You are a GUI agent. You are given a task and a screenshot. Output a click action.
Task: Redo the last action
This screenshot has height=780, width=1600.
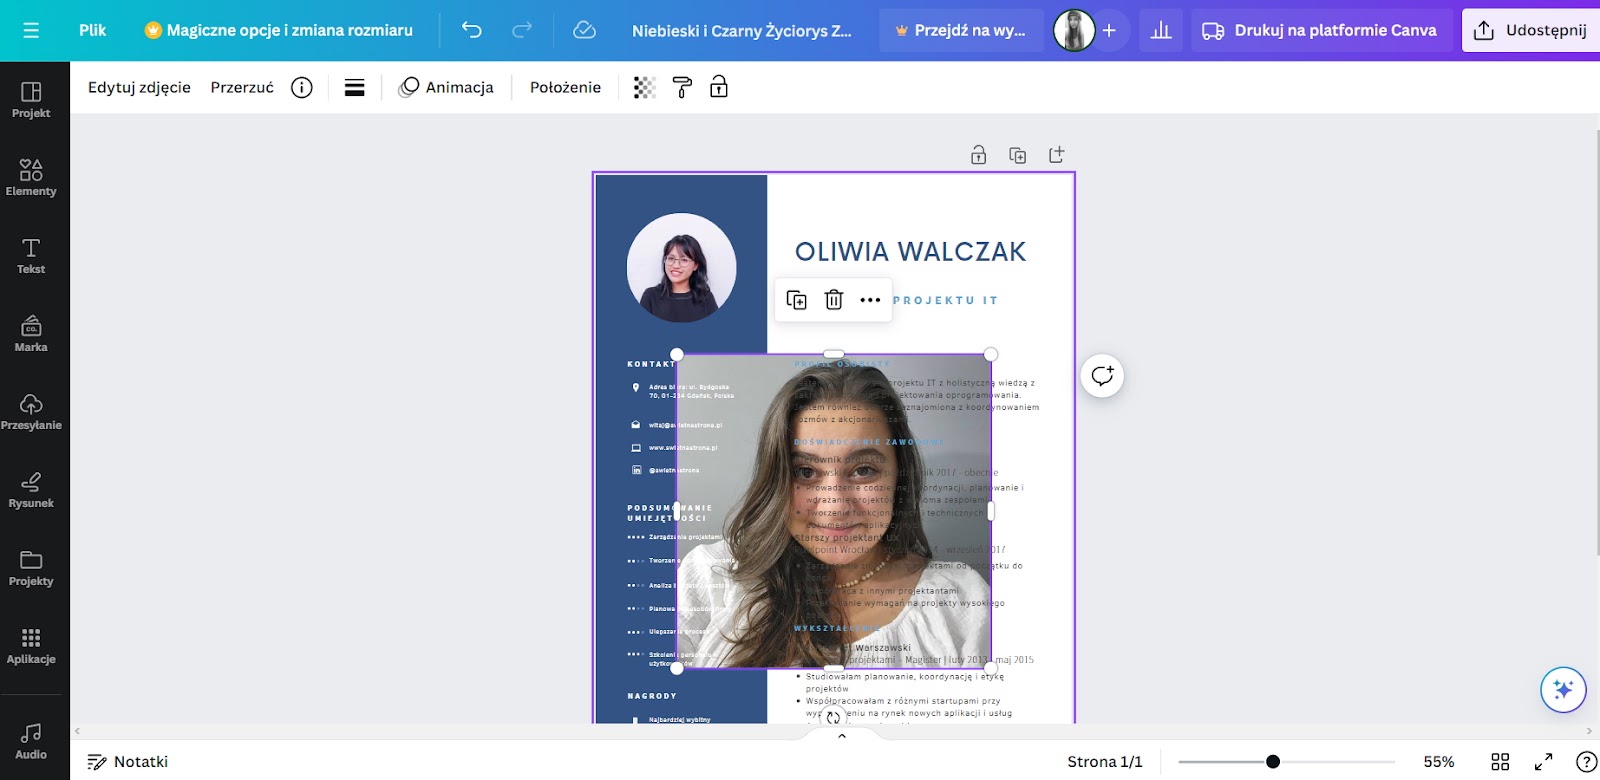[x=522, y=30]
